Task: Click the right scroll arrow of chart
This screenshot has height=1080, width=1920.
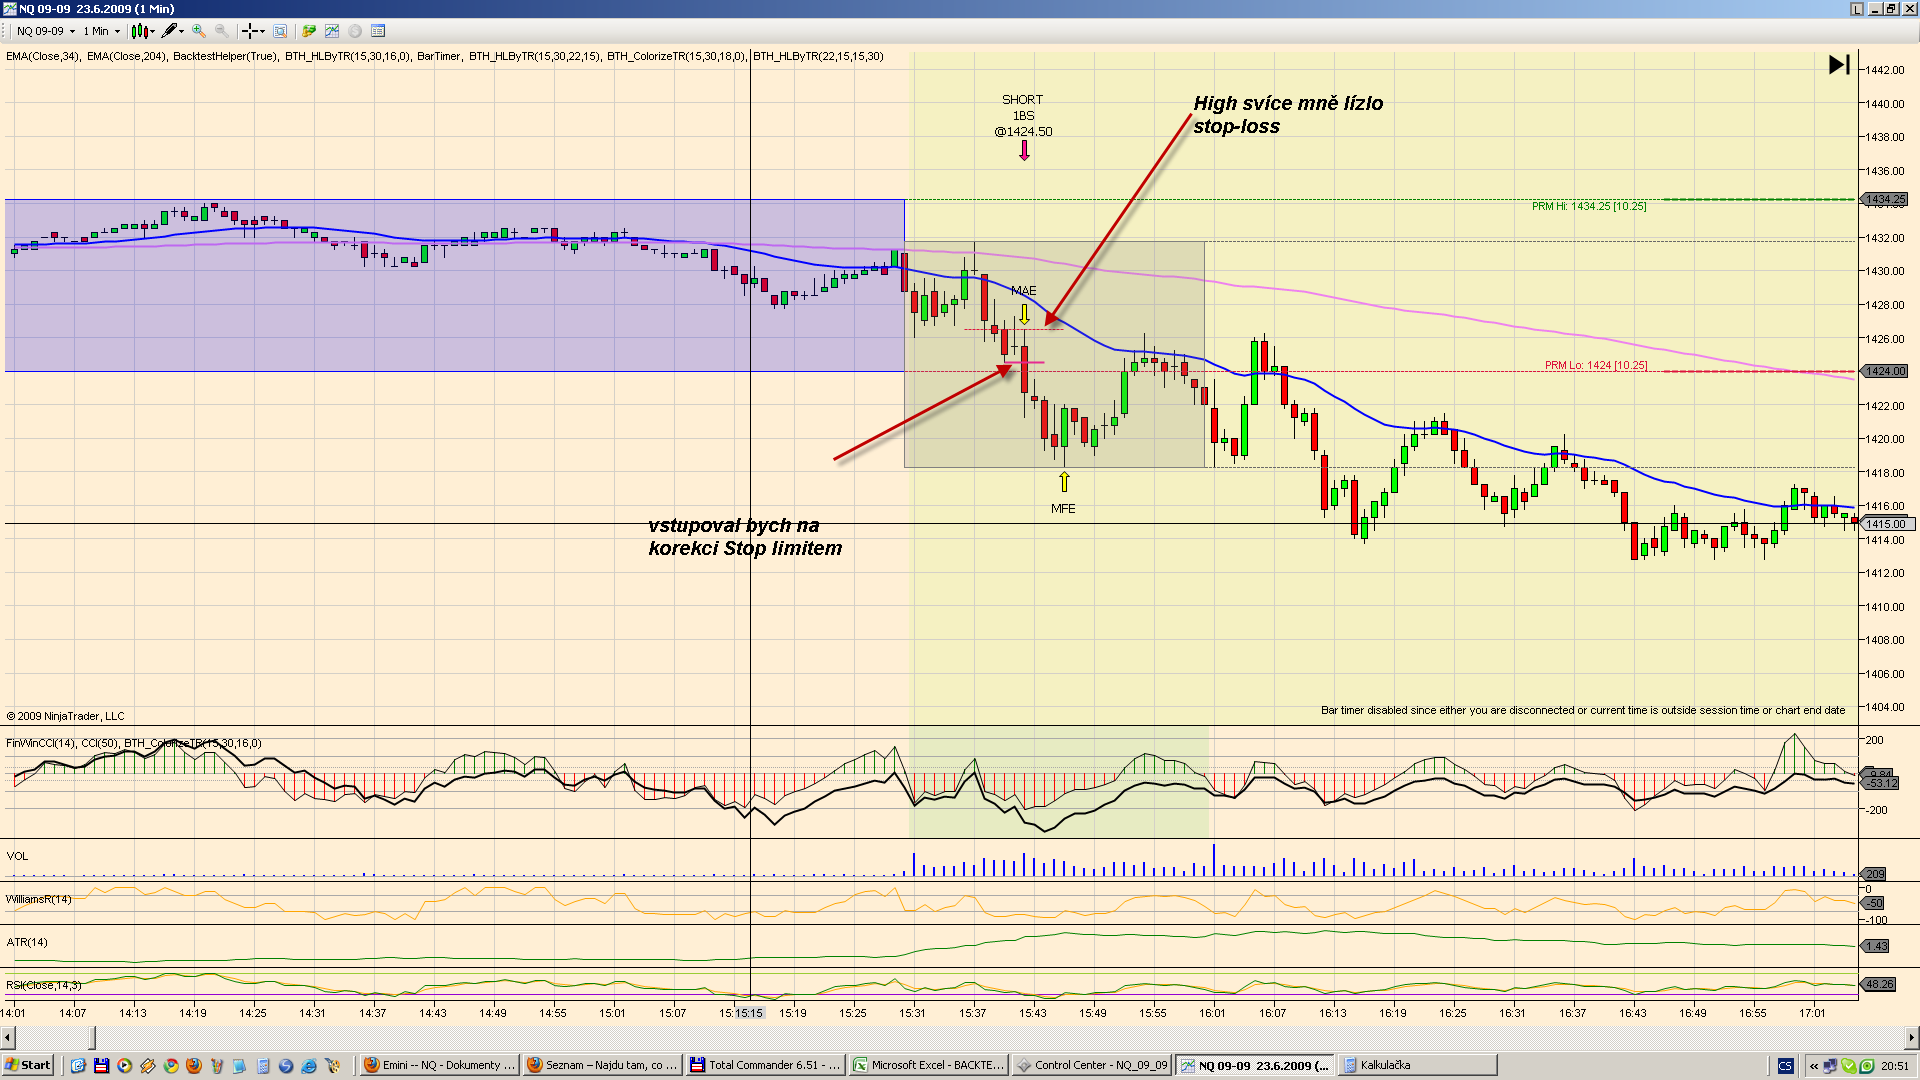Action: point(1911,1037)
